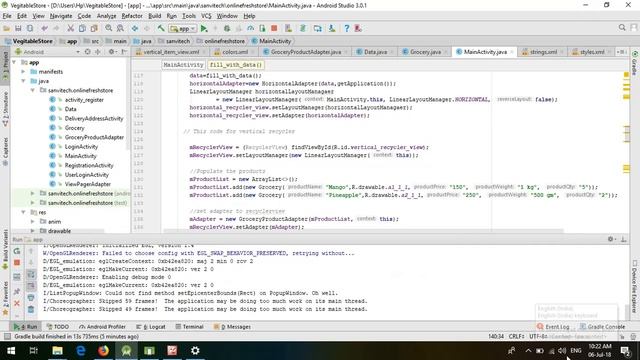Open File Explorer from the taskbar

58,351
